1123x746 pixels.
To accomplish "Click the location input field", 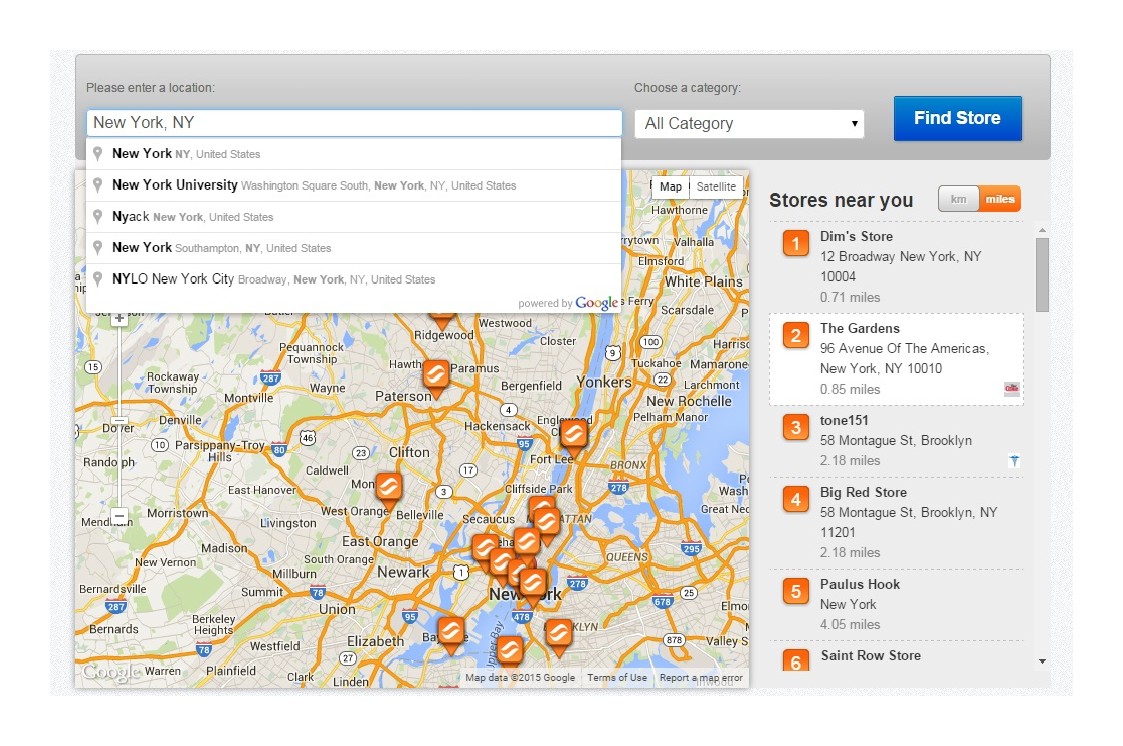I will (354, 123).
